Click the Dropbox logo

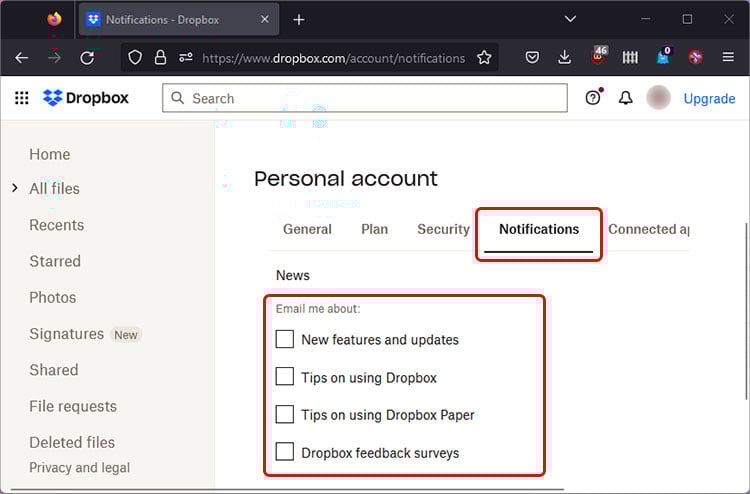tap(86, 98)
